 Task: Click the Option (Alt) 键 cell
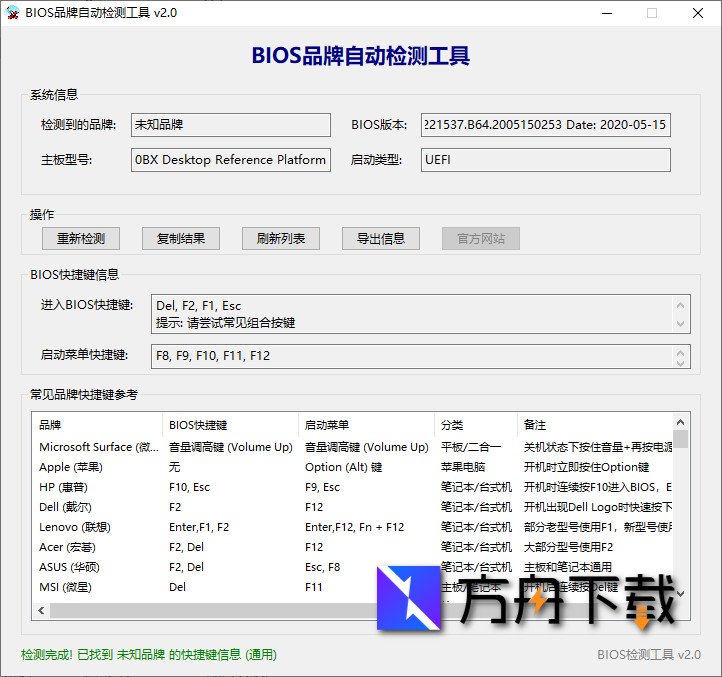pyautogui.click(x=344, y=467)
